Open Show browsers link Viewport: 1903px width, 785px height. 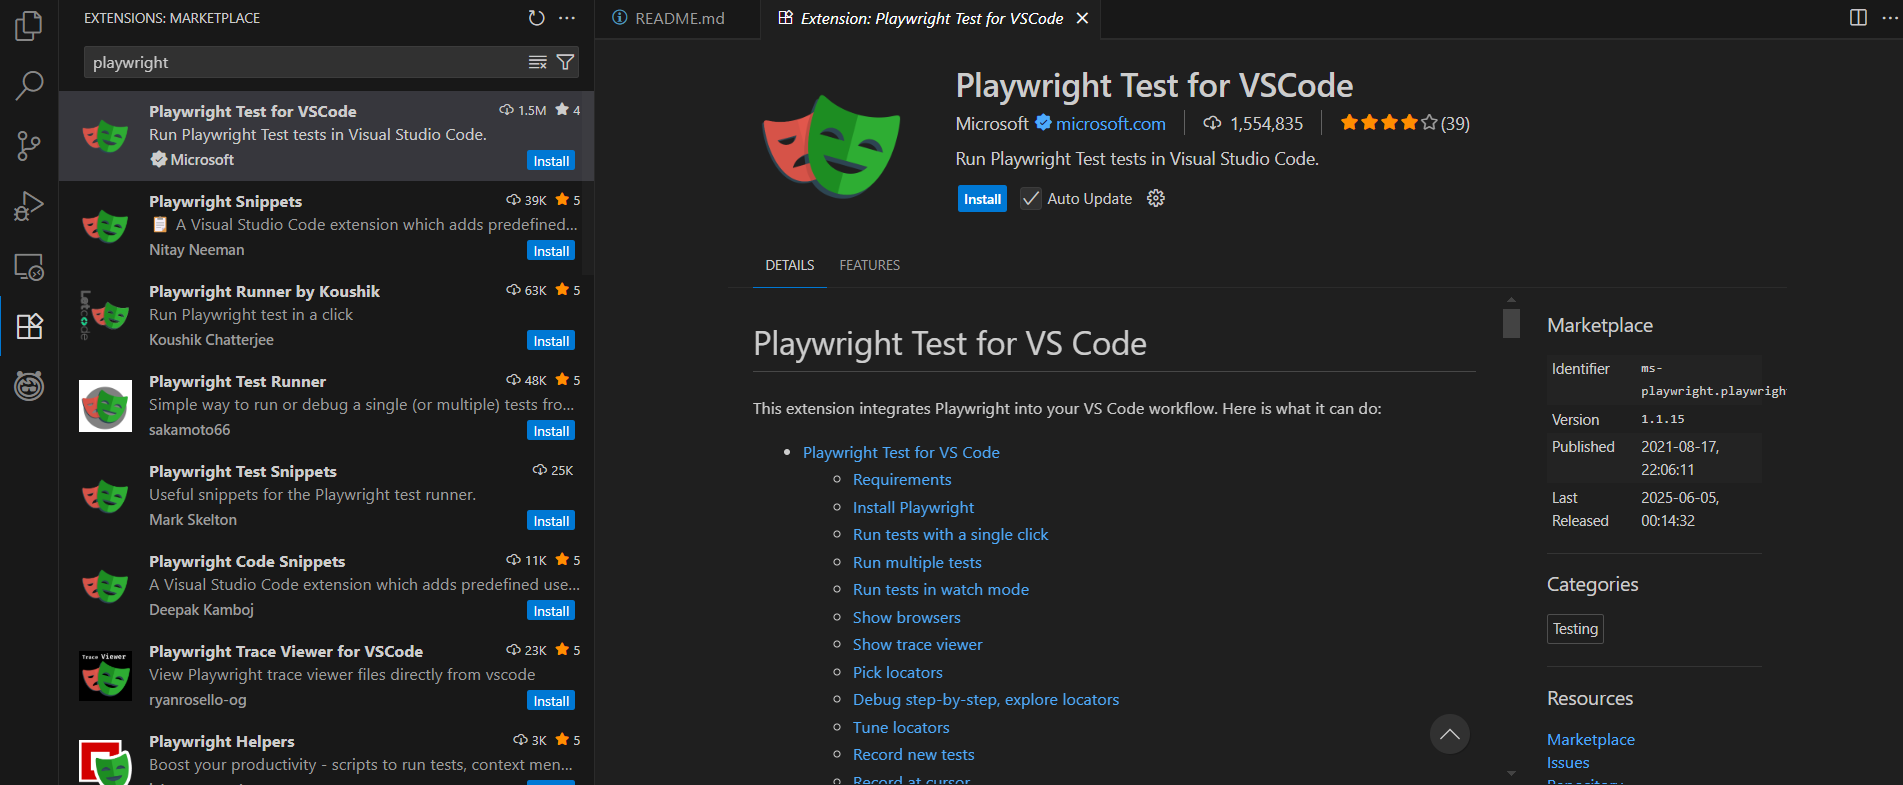(x=907, y=618)
